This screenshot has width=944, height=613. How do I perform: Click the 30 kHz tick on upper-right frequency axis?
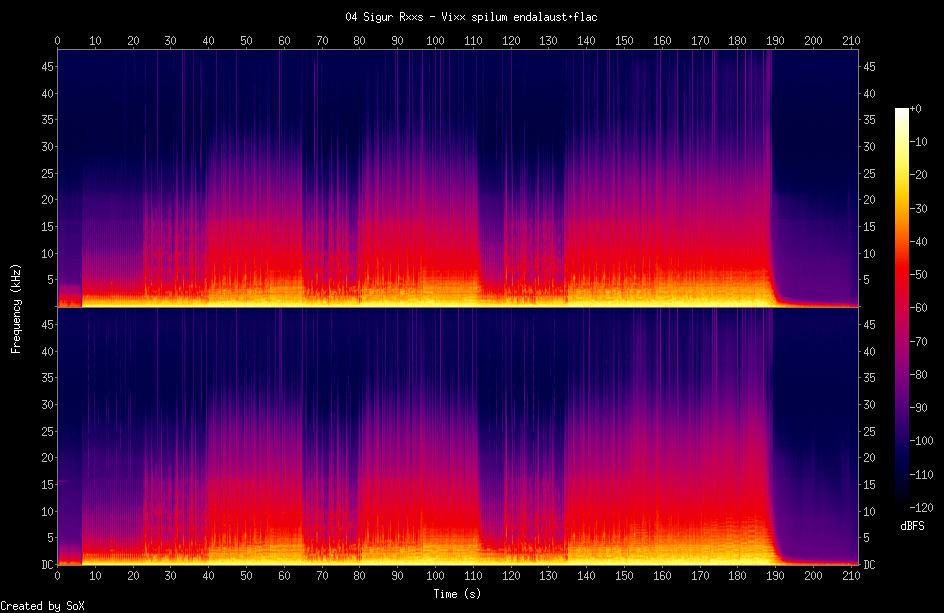[x=870, y=146]
